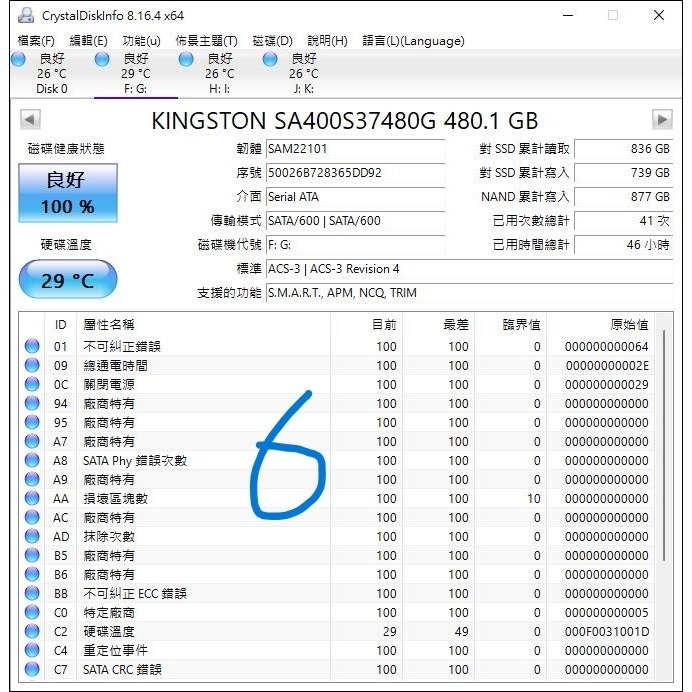Click the 重定位事件 attribute name

115,650
